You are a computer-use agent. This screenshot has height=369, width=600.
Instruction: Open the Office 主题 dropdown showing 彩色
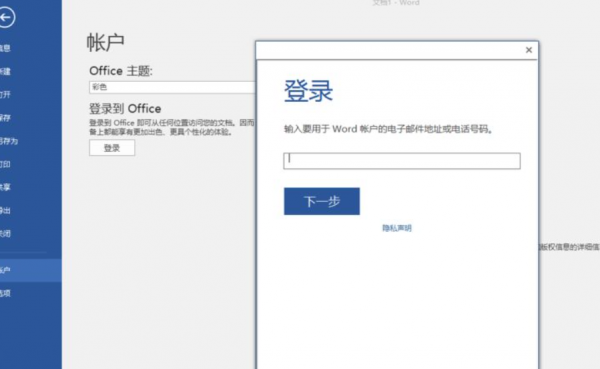pos(173,87)
